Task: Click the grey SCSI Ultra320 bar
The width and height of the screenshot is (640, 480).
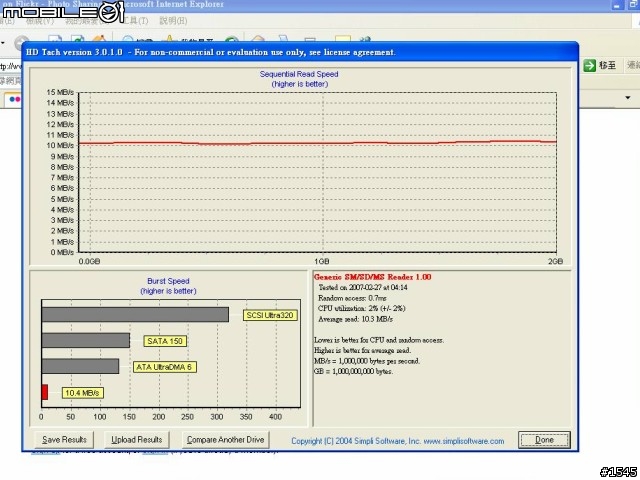Action: coord(135,315)
